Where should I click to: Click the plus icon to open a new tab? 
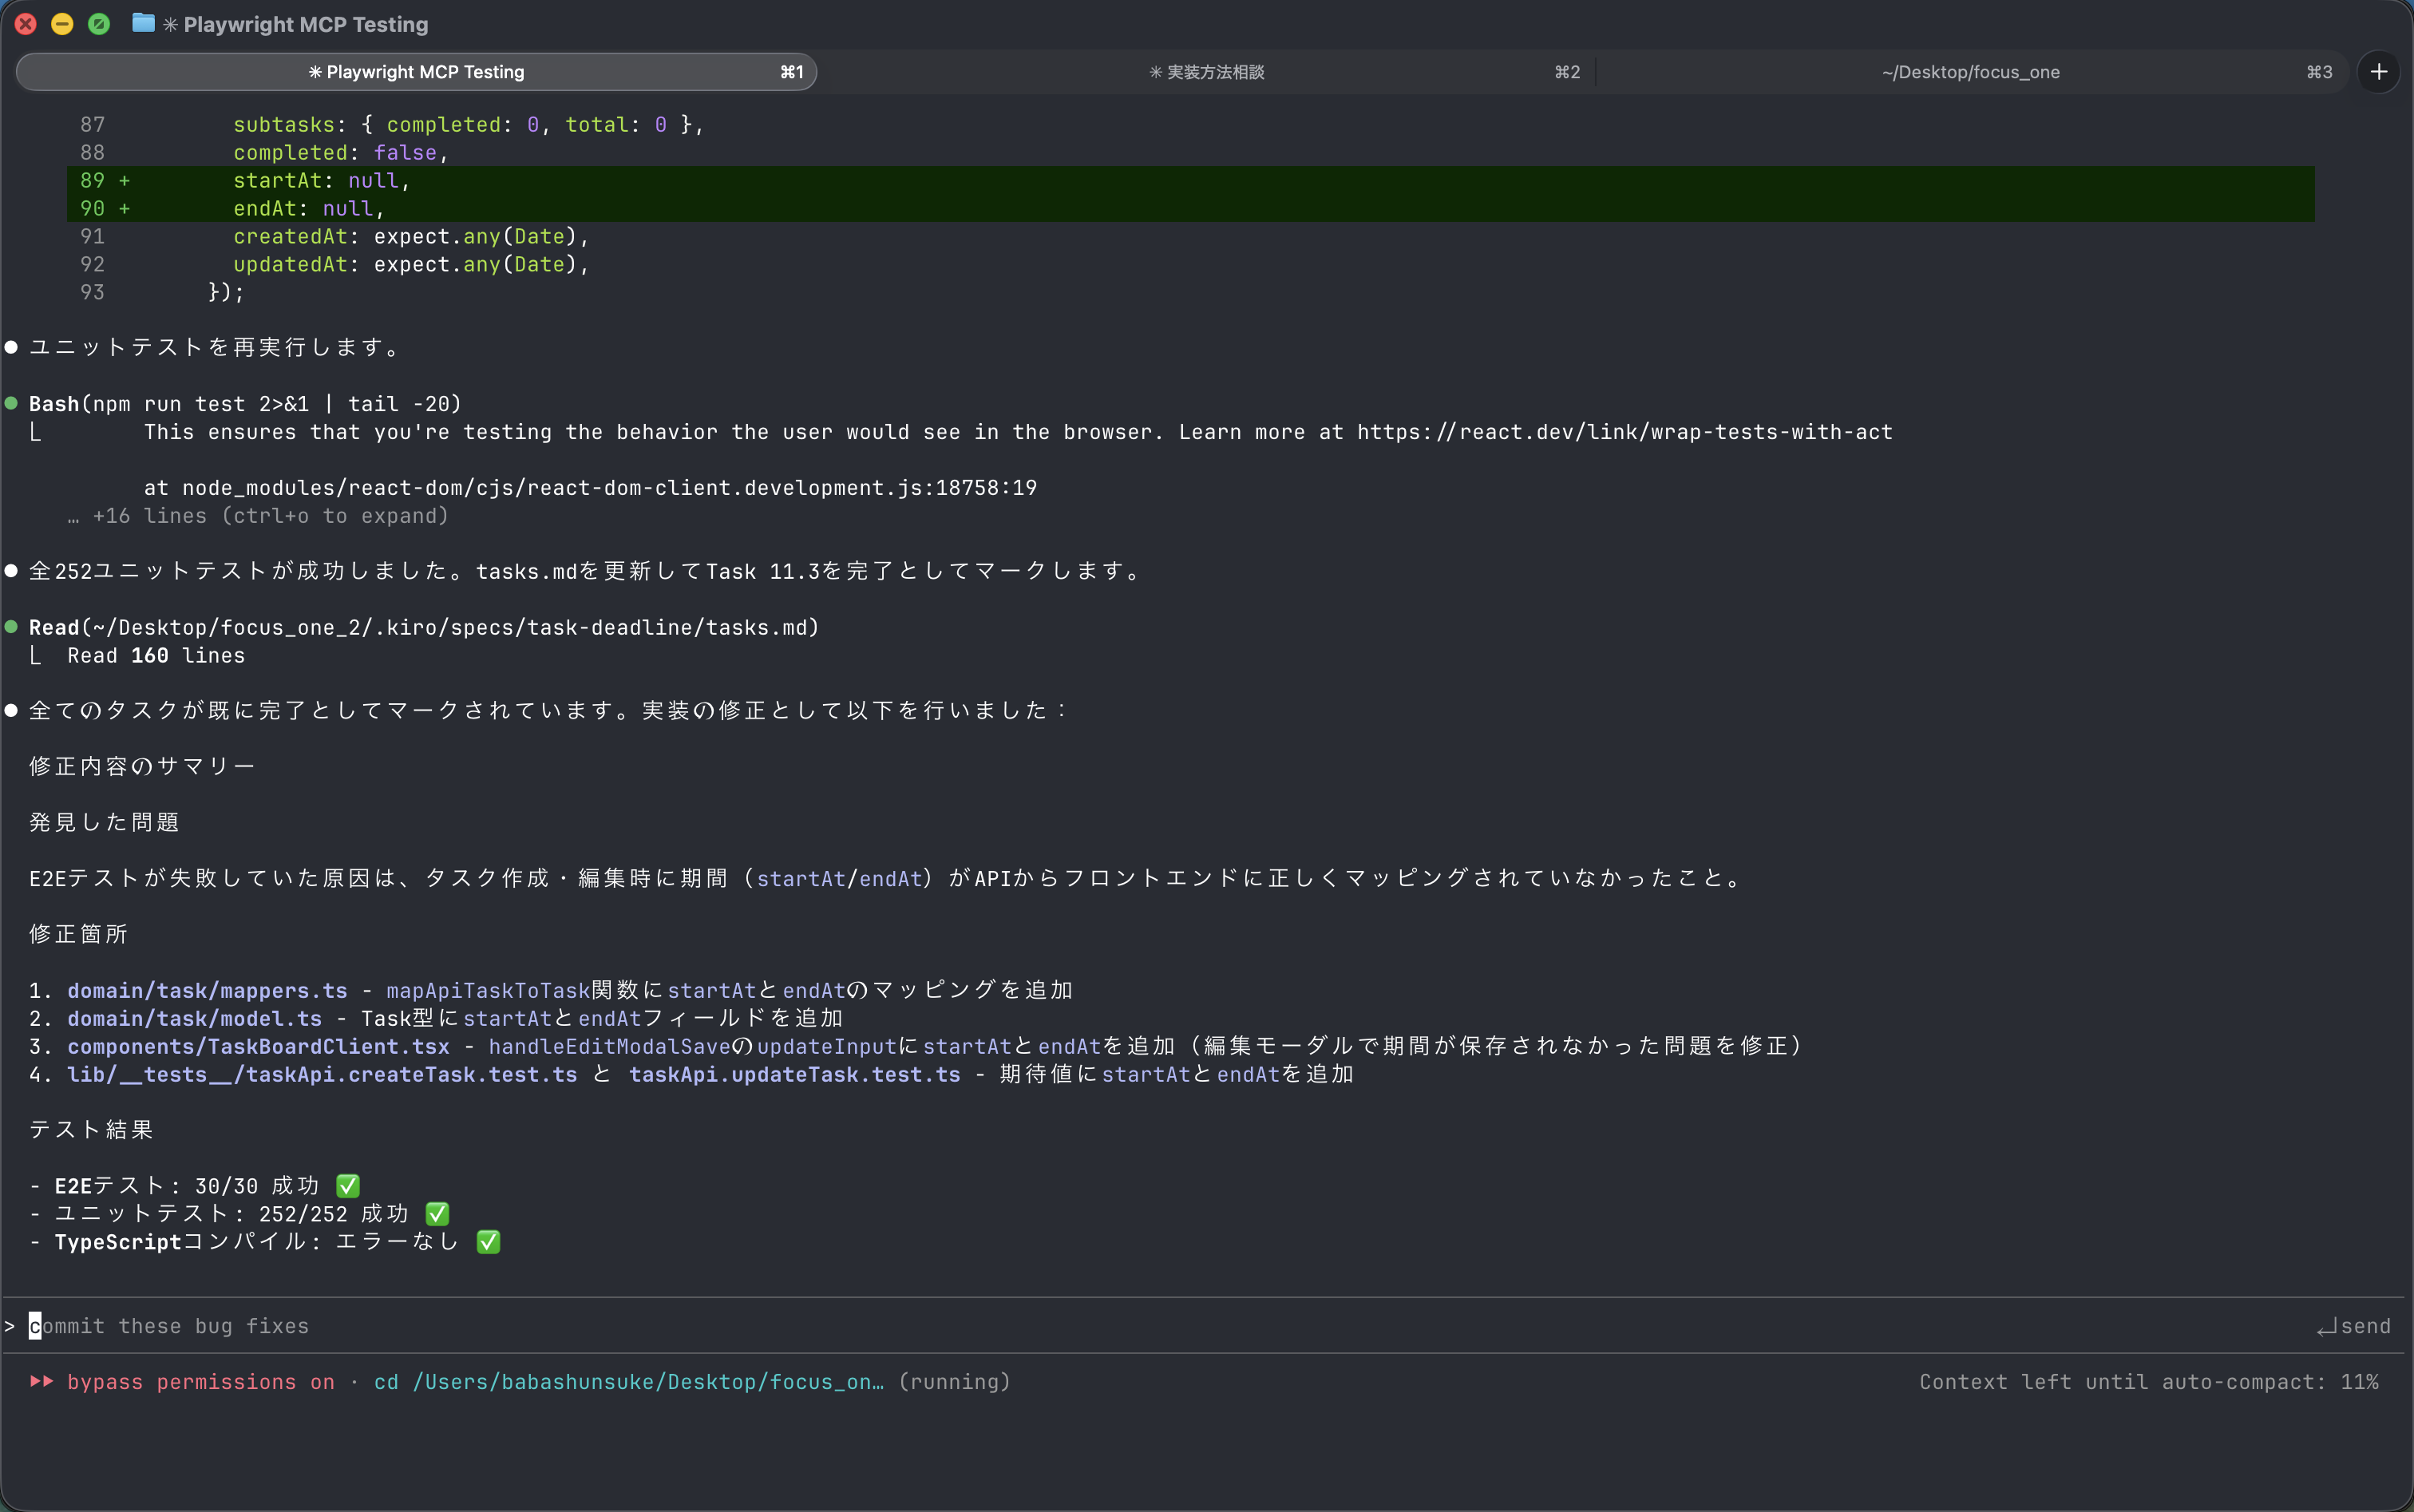[x=2378, y=72]
